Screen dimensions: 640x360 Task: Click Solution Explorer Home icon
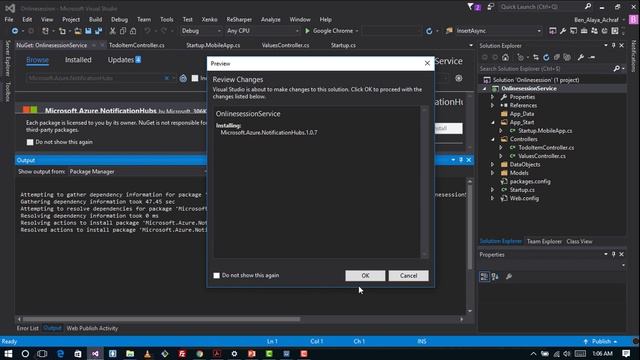click(505, 58)
